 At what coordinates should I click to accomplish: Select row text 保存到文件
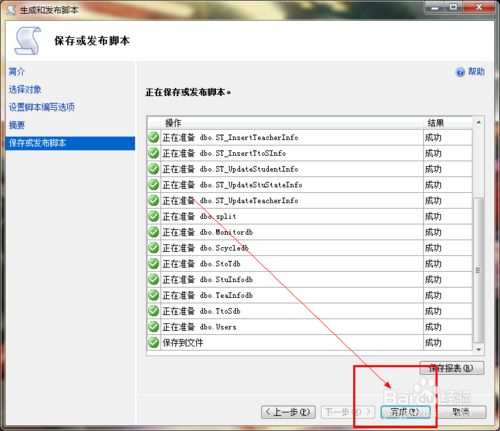[183, 342]
